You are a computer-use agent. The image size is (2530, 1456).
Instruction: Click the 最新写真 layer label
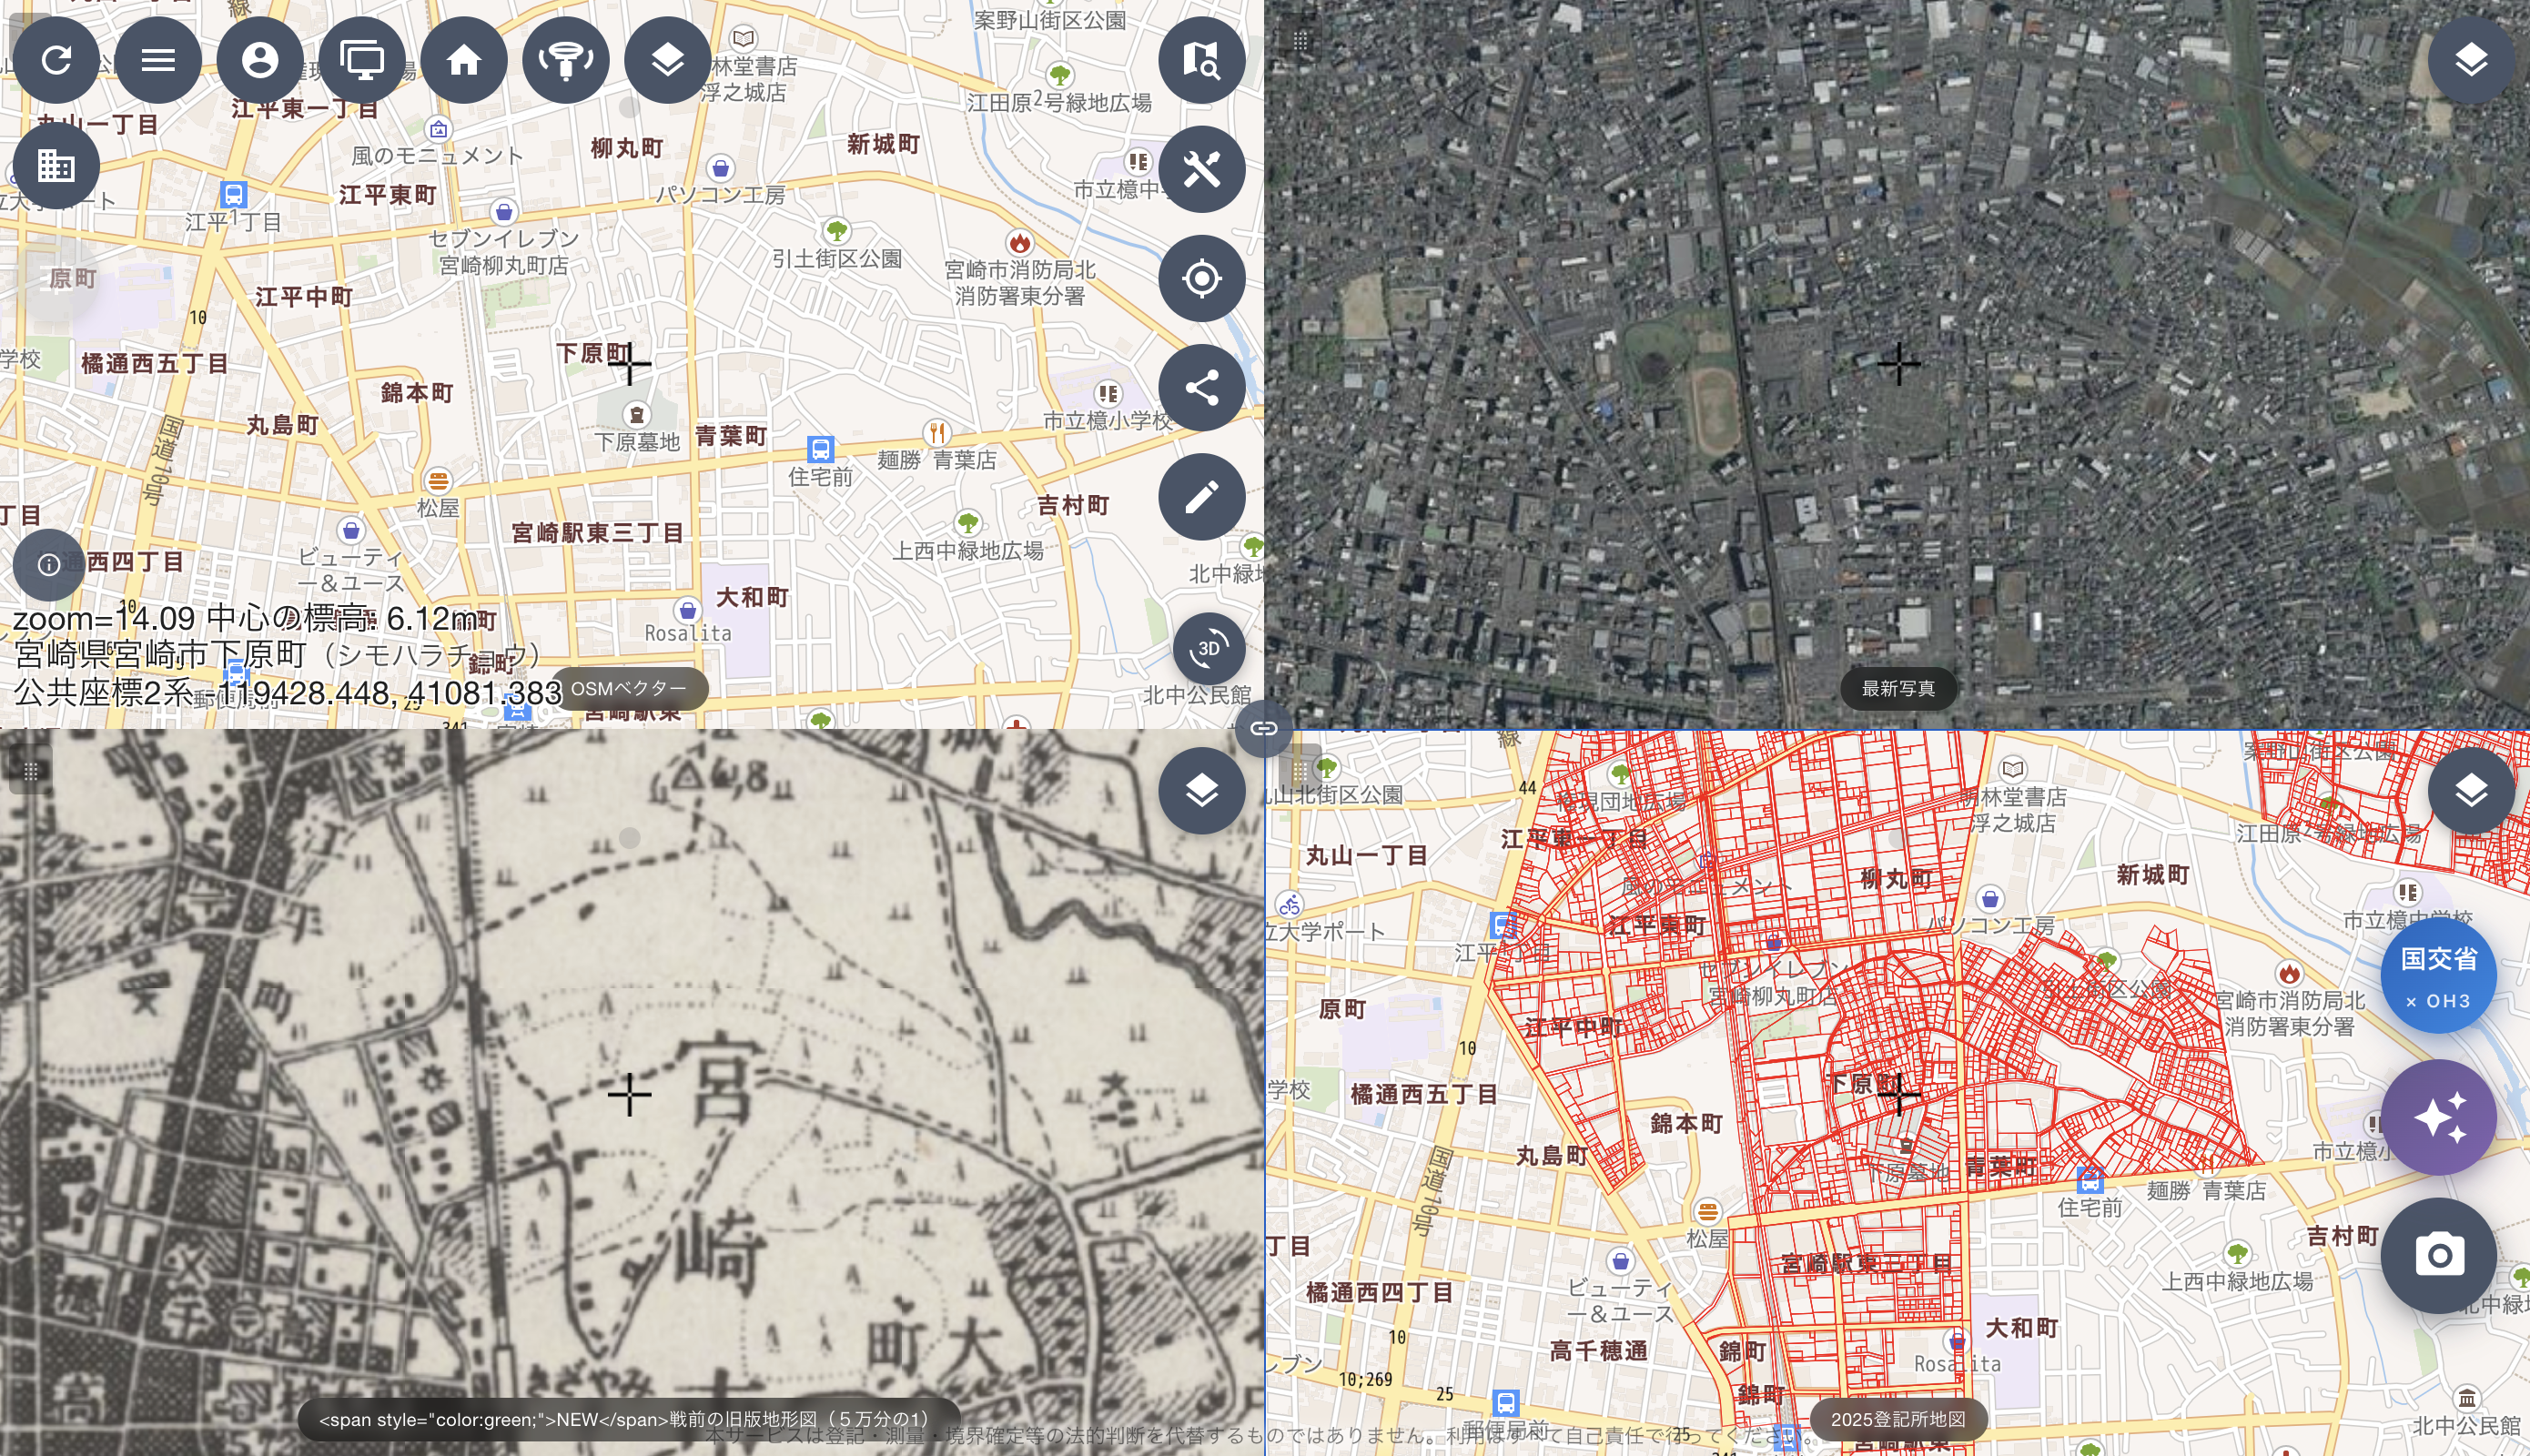pyautogui.click(x=1898, y=689)
